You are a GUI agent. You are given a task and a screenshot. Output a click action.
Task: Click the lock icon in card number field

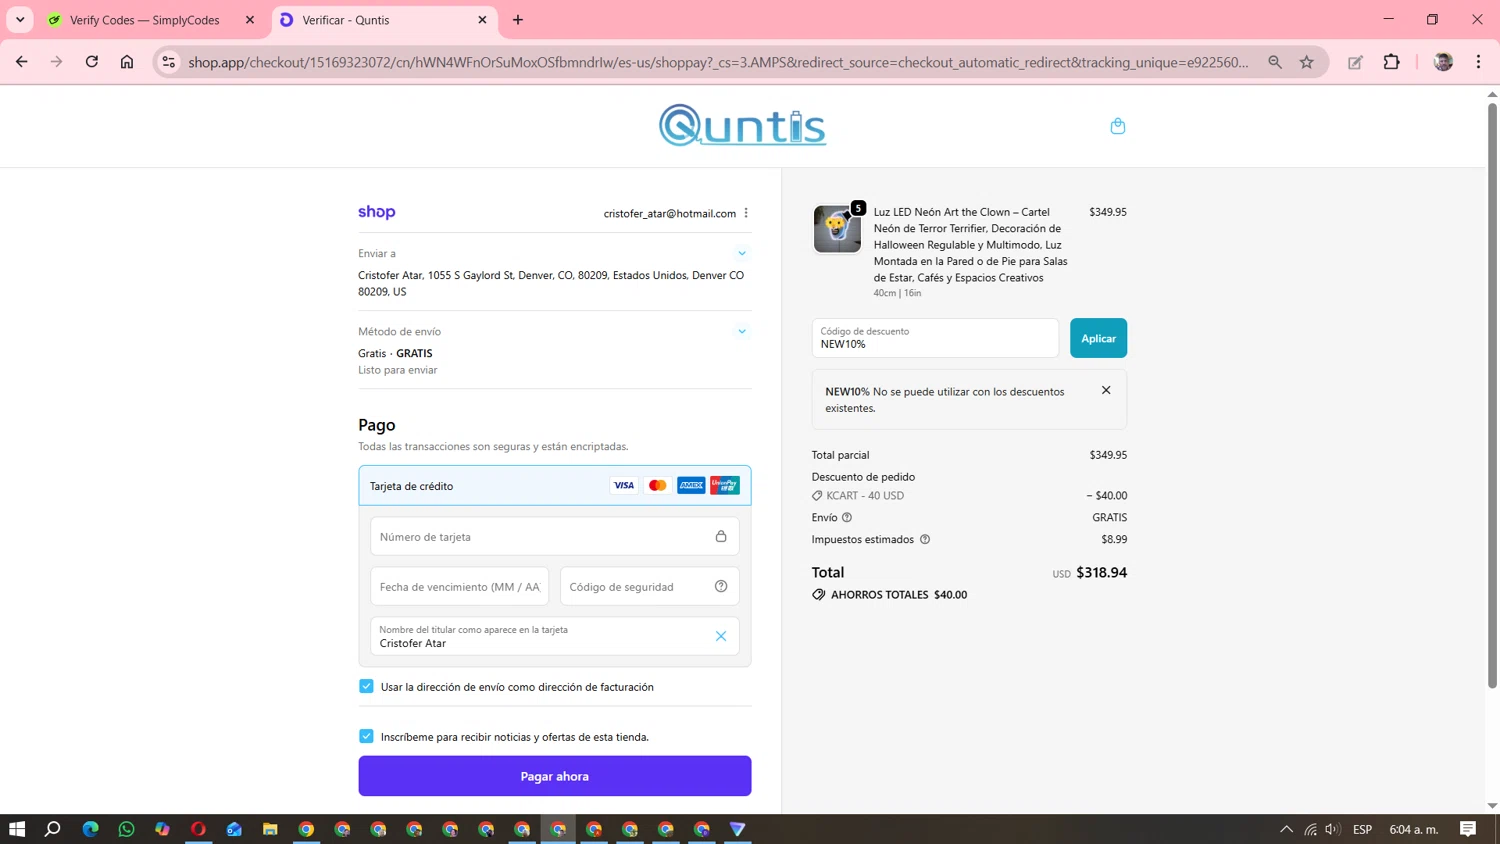(721, 536)
